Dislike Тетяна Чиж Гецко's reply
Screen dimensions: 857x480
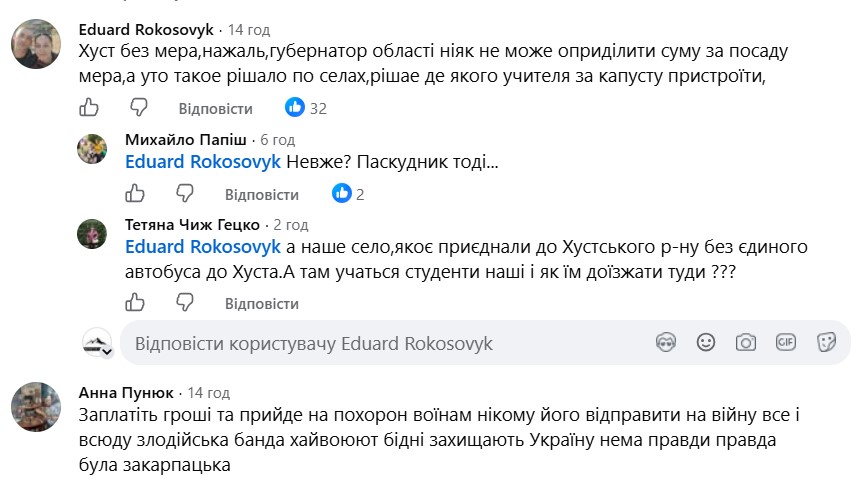(185, 302)
